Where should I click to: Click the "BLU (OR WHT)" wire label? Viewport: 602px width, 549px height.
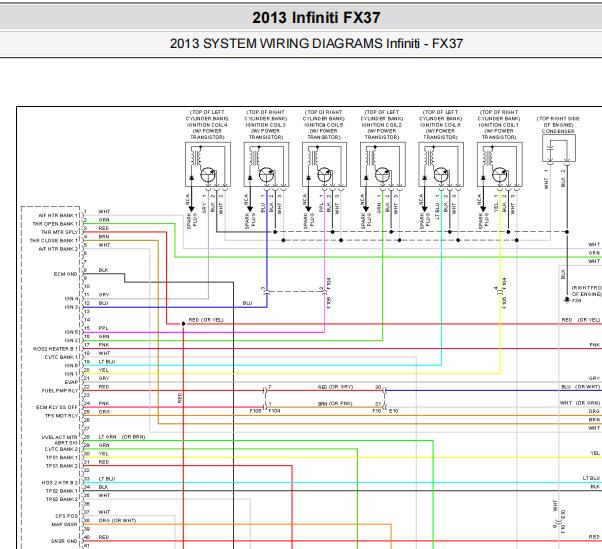[580, 387]
